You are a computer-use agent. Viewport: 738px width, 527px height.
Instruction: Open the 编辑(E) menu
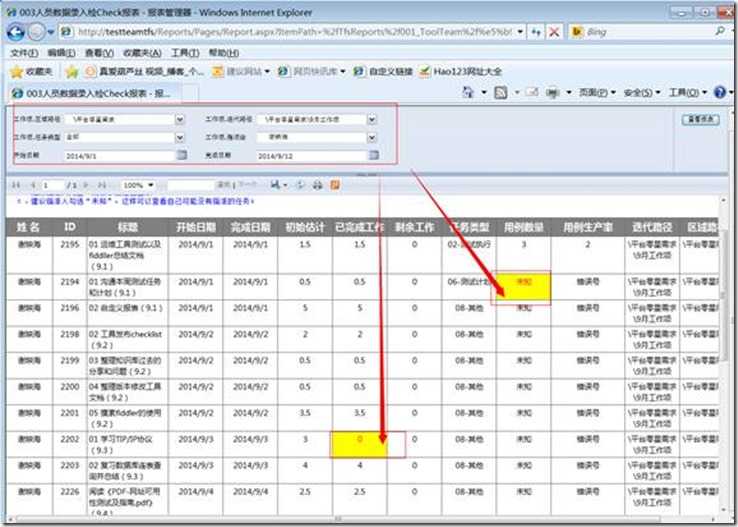pyautogui.click(x=61, y=53)
